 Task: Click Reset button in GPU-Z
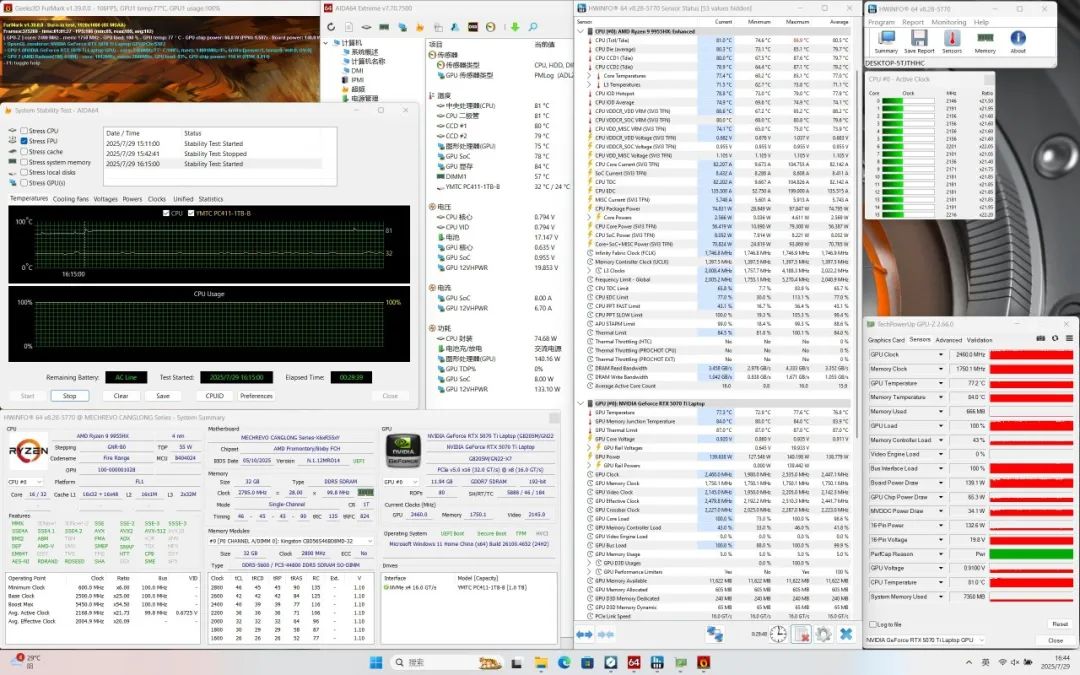click(1059, 624)
